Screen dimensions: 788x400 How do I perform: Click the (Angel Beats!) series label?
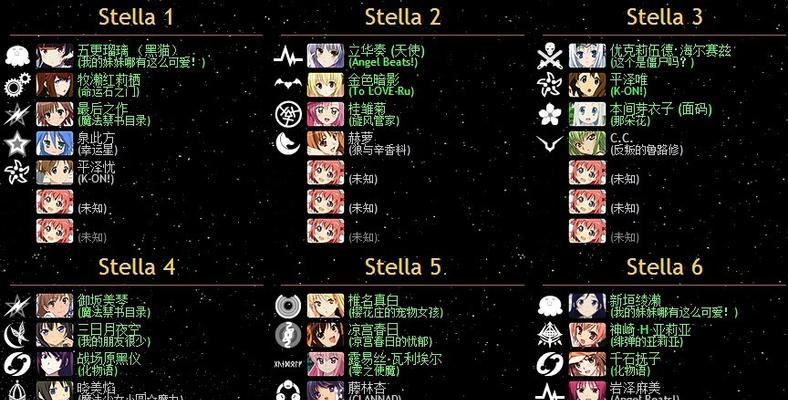point(383,62)
